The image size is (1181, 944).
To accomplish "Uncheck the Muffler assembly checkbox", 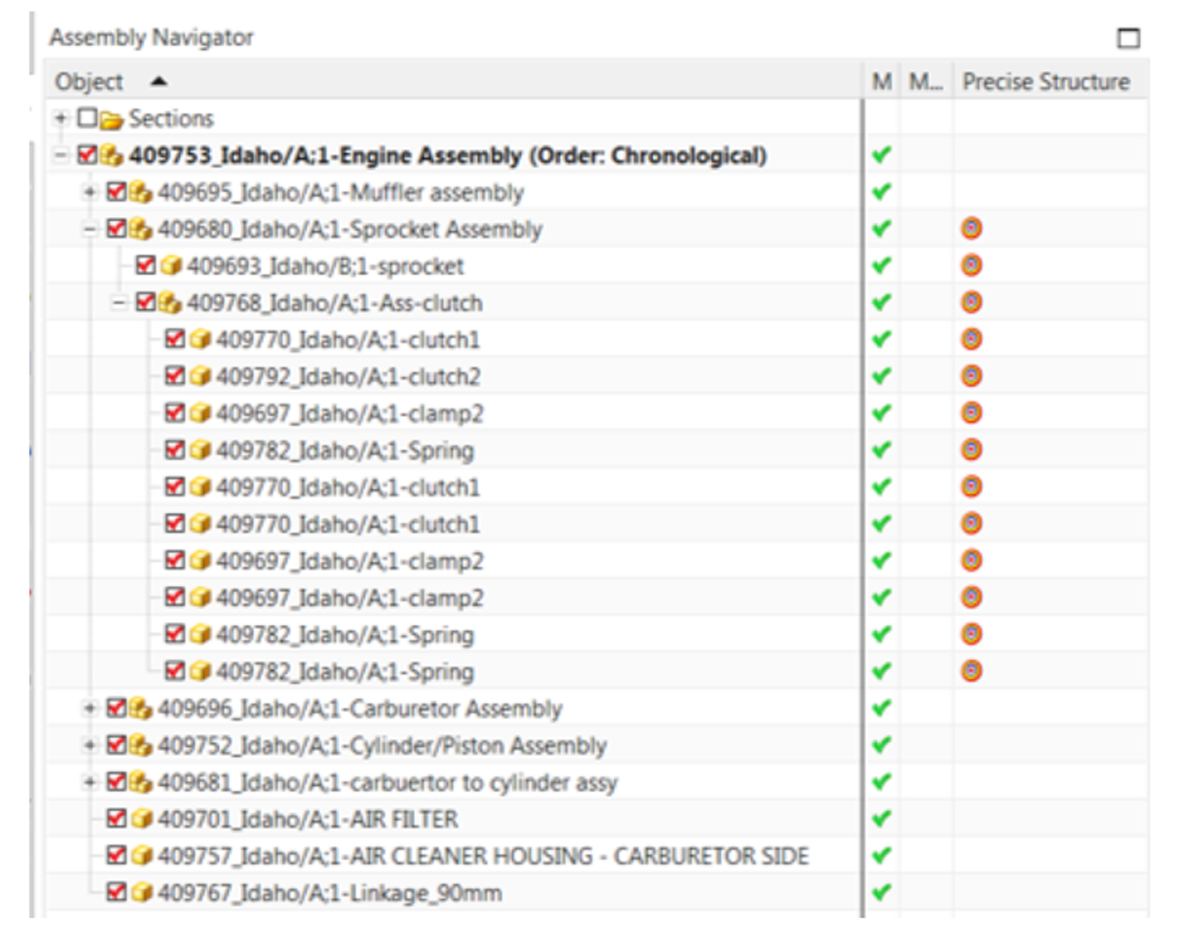I will (116, 192).
